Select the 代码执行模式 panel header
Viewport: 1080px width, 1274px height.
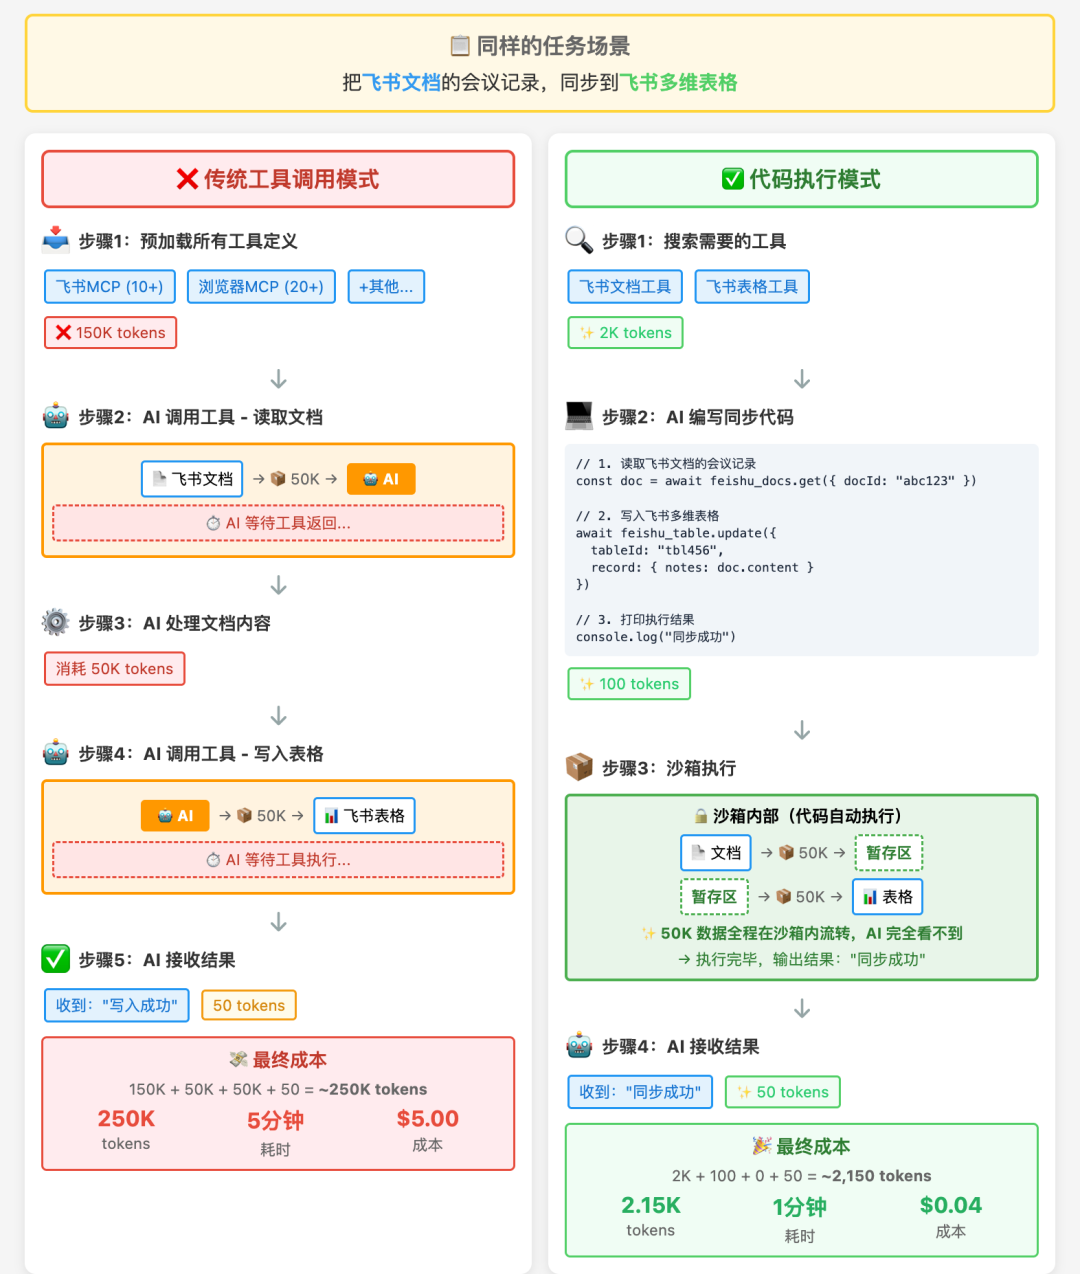coord(800,179)
